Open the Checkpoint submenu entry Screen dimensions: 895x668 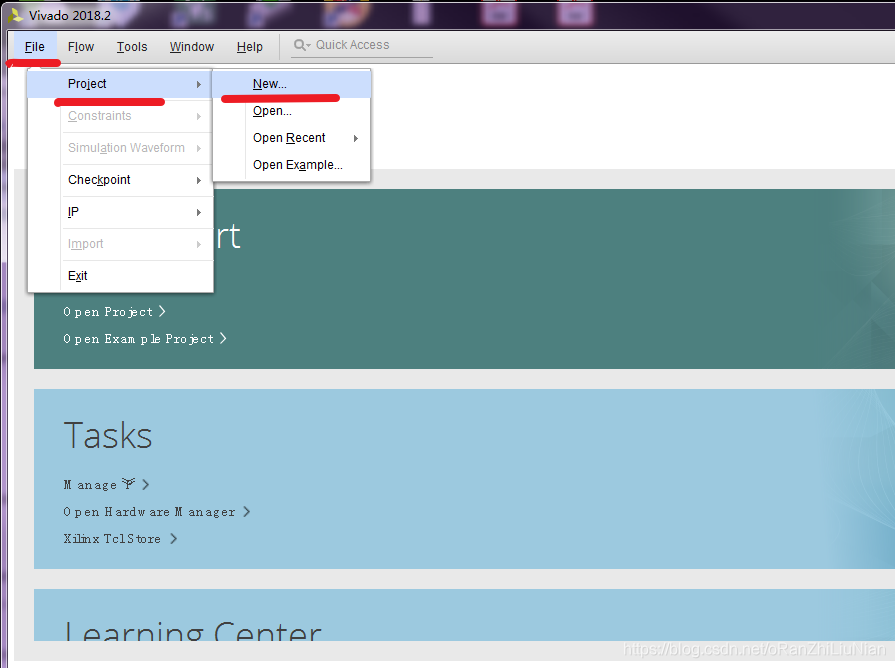120,180
